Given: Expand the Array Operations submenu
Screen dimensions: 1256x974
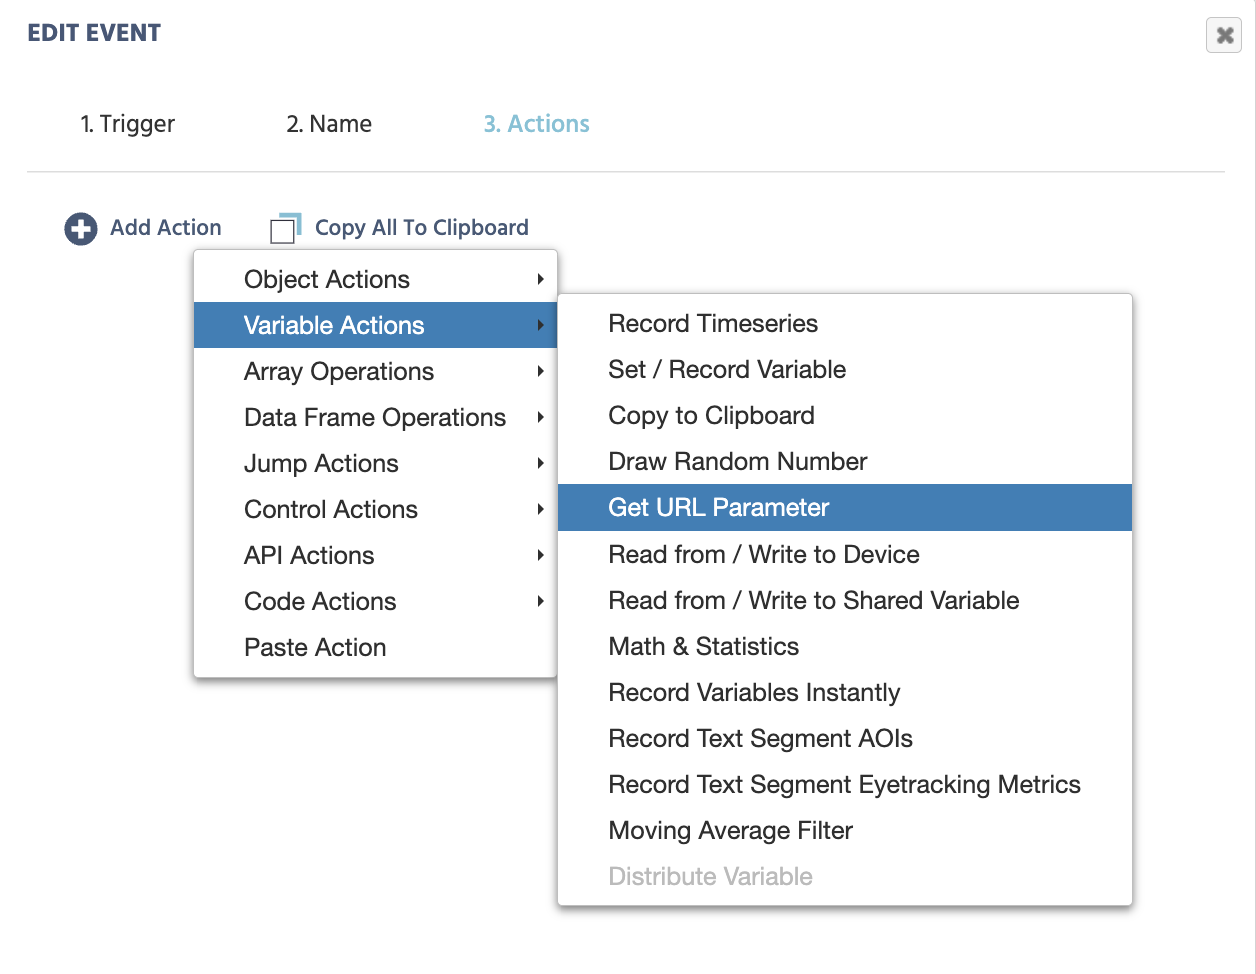Looking at the screenshot, I should coord(375,372).
